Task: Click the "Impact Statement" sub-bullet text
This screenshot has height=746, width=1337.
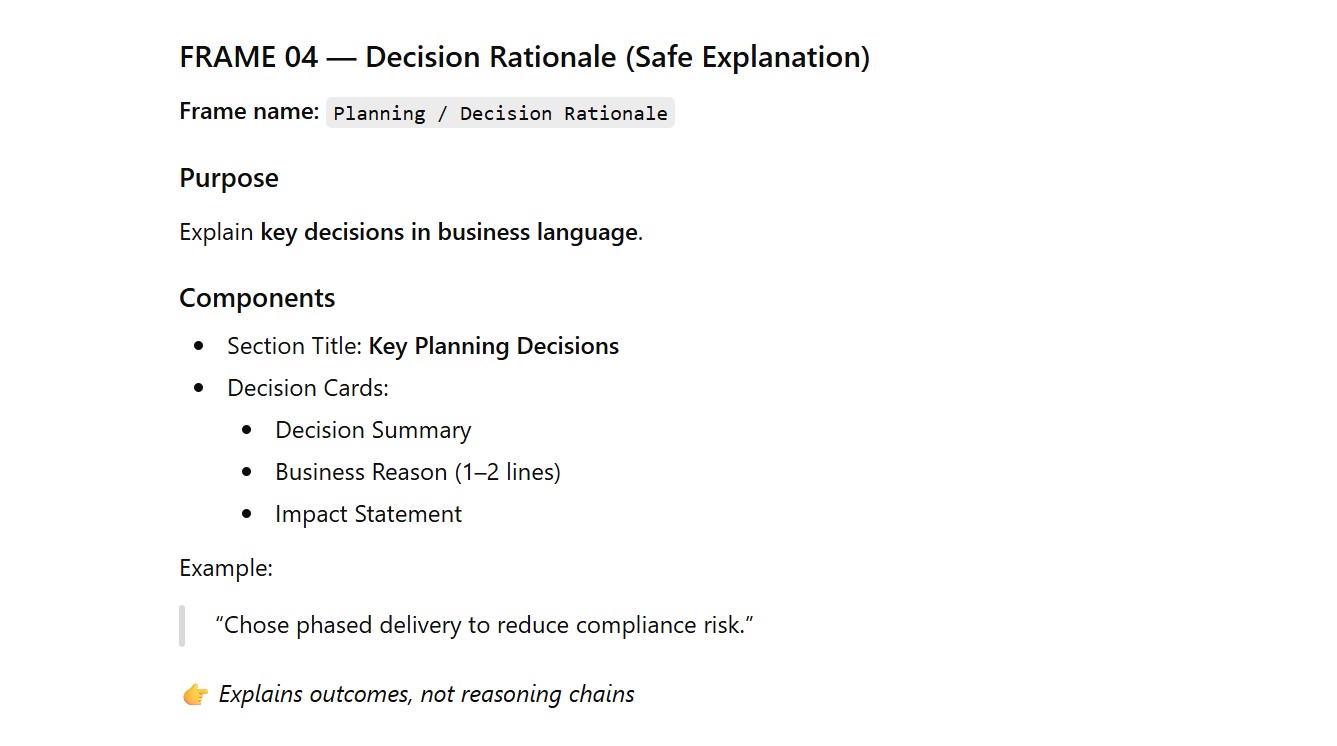Action: [368, 515]
